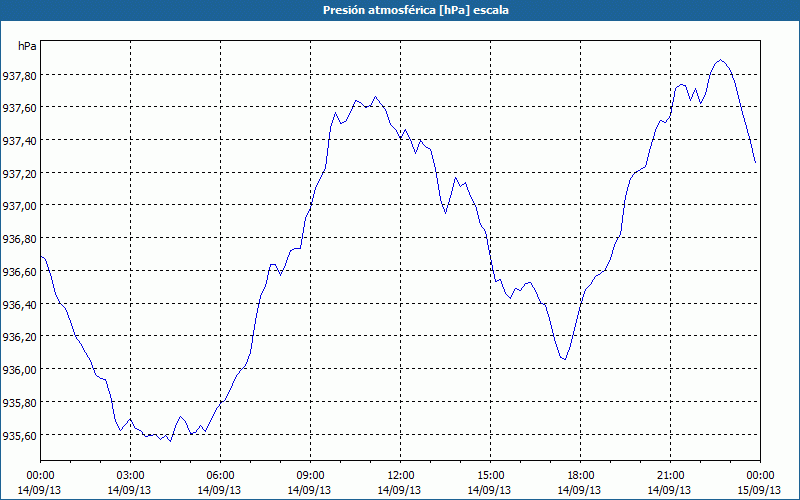Select the 936,80 y-axis value
The width and height of the screenshot is (800, 500).
coord(19,239)
